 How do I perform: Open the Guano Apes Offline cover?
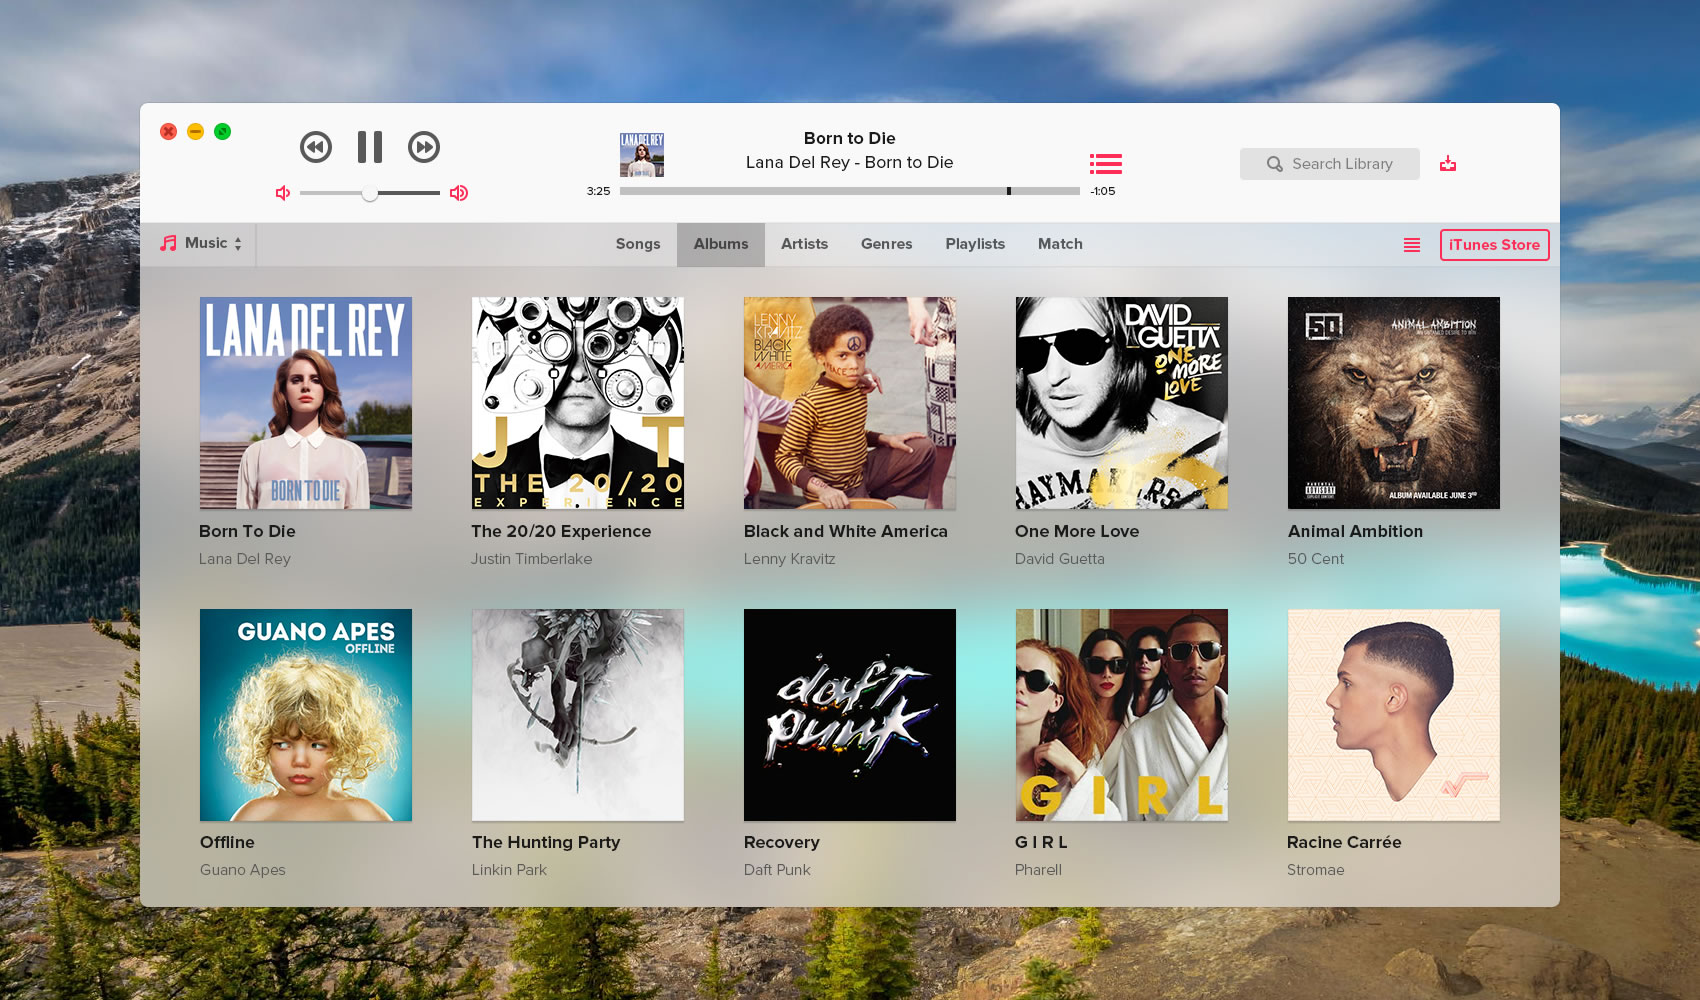coord(306,715)
